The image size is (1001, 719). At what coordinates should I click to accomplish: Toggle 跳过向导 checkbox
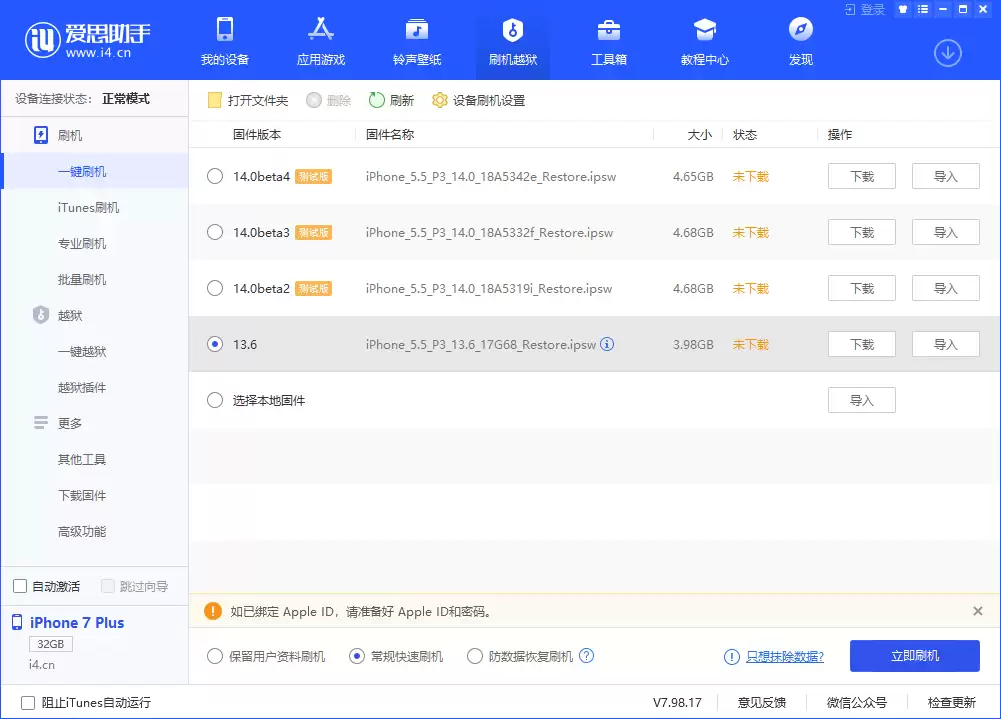tap(108, 586)
